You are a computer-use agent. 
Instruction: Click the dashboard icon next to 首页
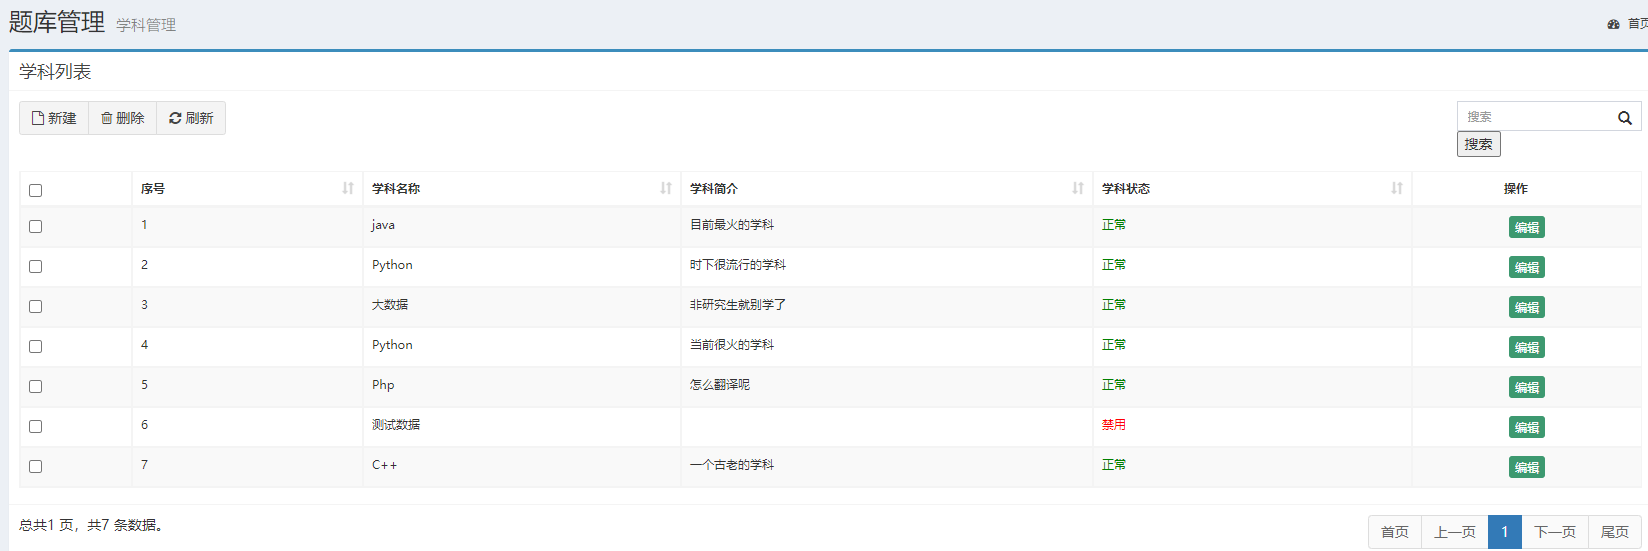(1613, 24)
